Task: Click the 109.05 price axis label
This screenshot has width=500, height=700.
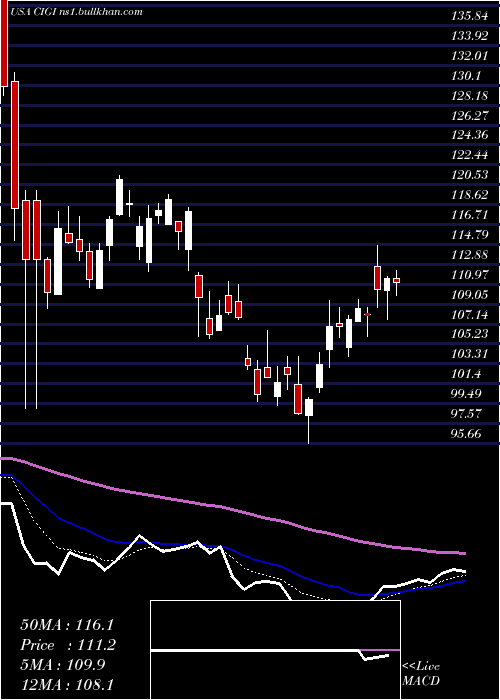Action: click(469, 294)
